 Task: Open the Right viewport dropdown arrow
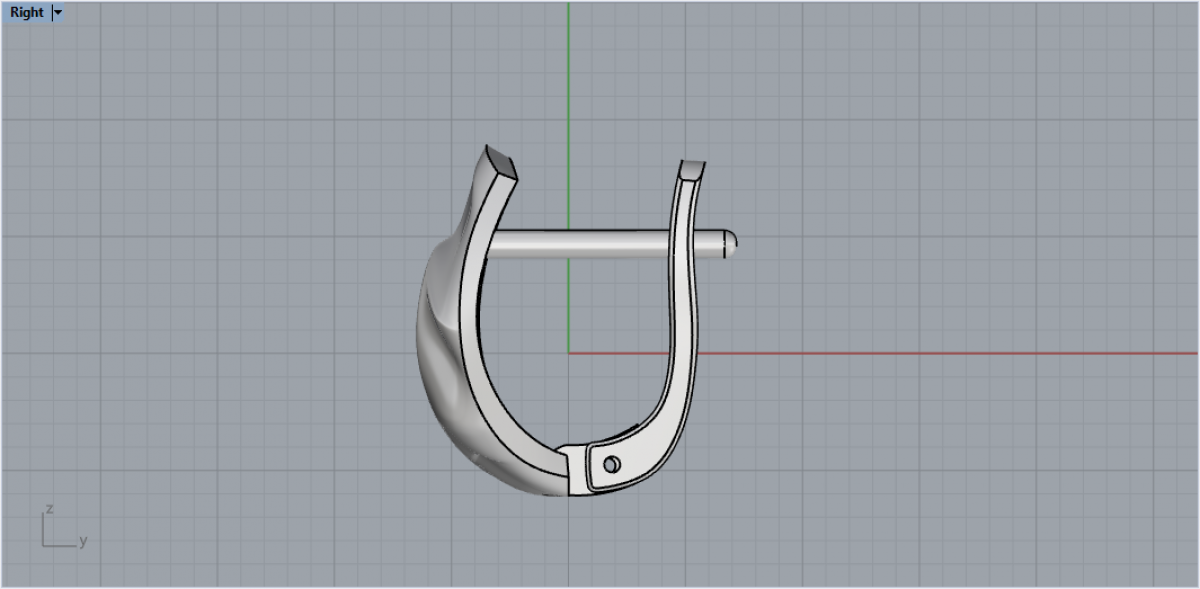pos(57,13)
